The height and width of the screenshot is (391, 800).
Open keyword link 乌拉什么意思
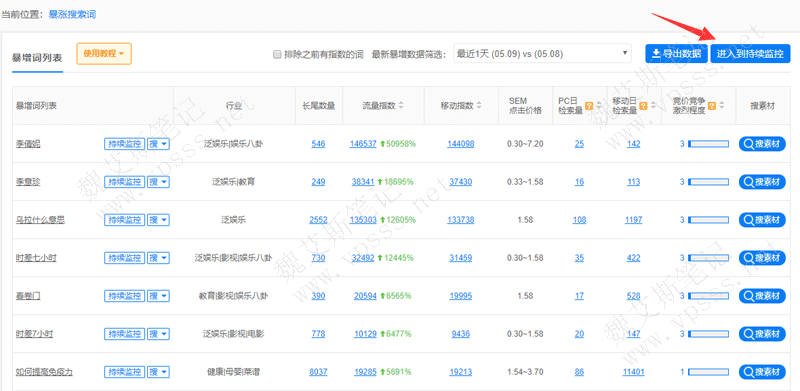(40, 220)
